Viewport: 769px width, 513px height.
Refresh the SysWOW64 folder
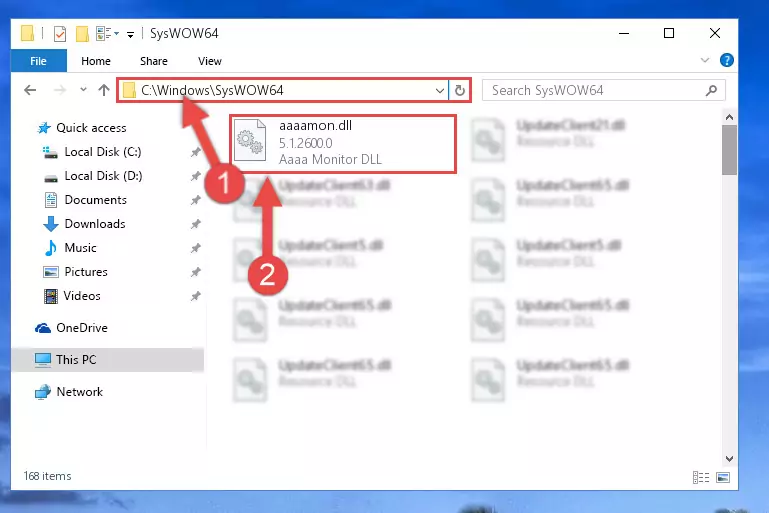[460, 91]
